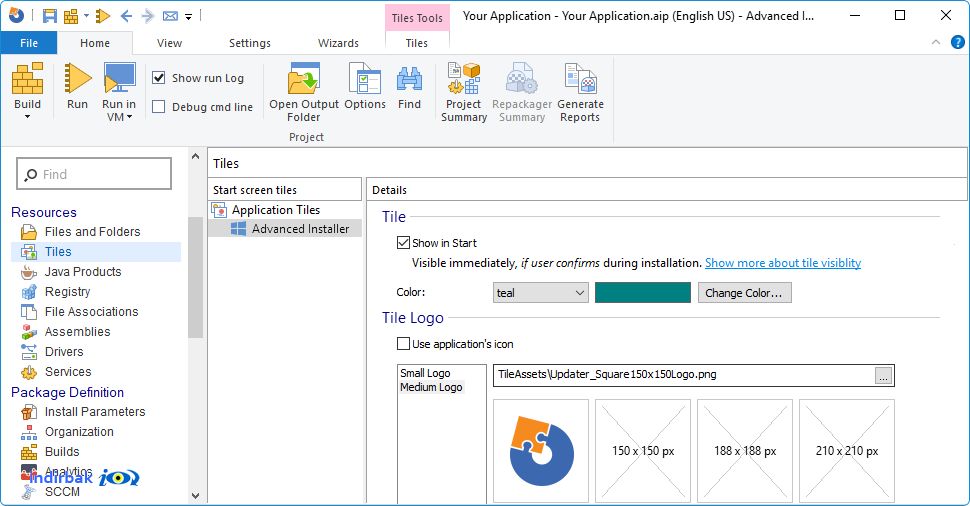Open quick access toolbar customize dropdown
The image size is (970, 506).
(x=189, y=17)
